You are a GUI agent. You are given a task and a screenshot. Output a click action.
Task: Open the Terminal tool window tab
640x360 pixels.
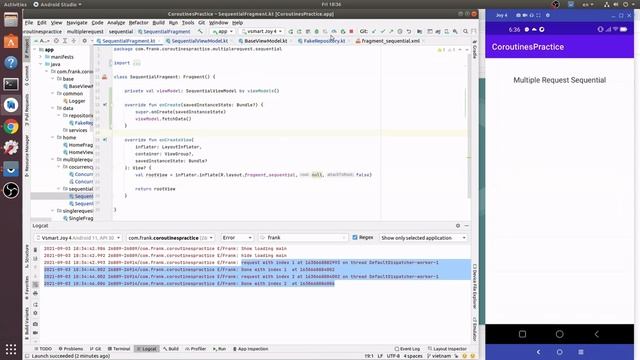click(x=119, y=349)
